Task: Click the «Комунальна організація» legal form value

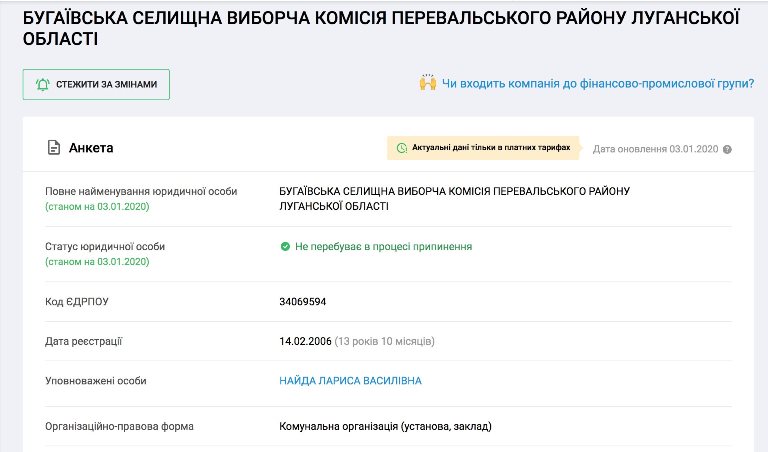Action: pos(385,427)
